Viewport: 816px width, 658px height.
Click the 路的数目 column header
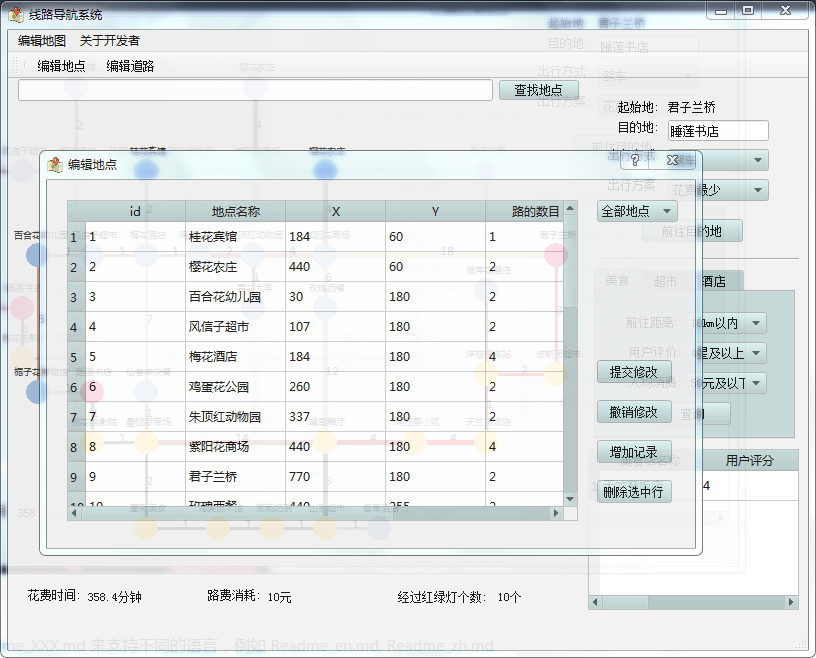click(x=525, y=211)
